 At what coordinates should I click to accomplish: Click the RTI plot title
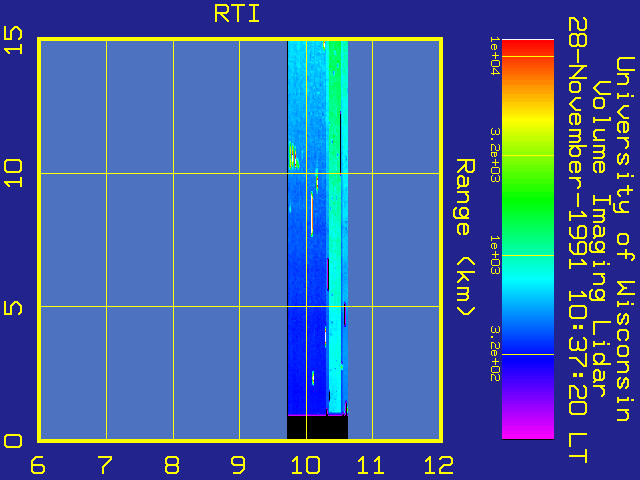(x=237, y=14)
